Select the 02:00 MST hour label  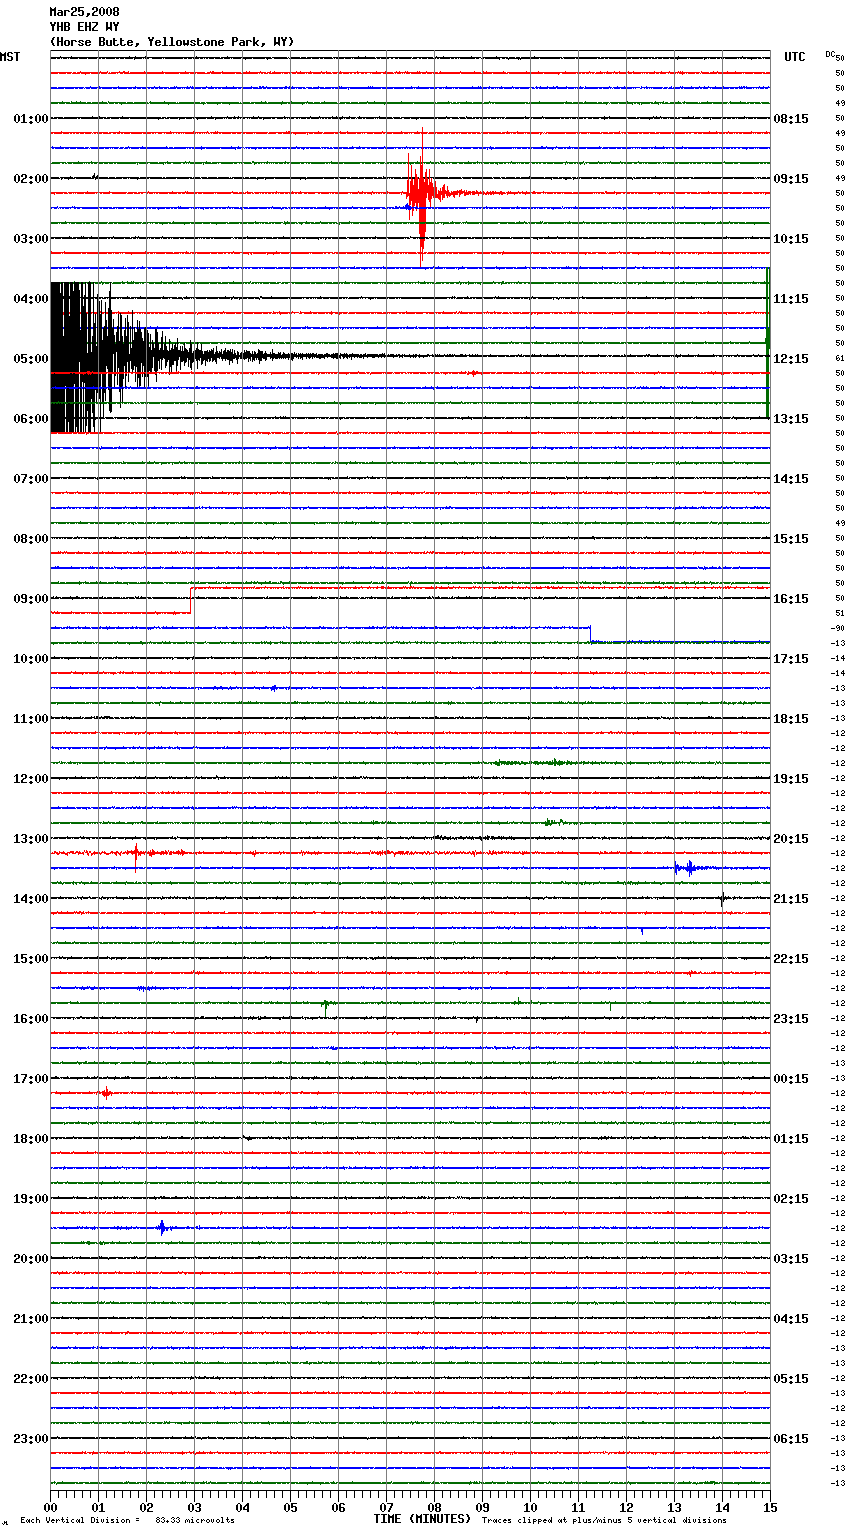[x=30, y=179]
